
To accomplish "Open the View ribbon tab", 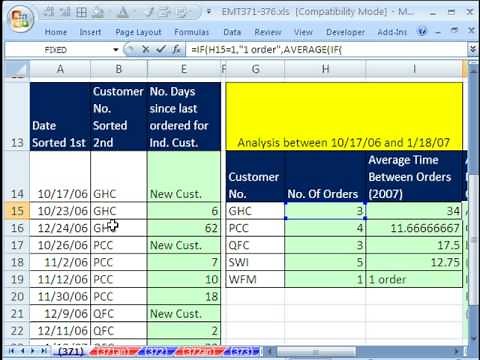I will click(303, 32).
